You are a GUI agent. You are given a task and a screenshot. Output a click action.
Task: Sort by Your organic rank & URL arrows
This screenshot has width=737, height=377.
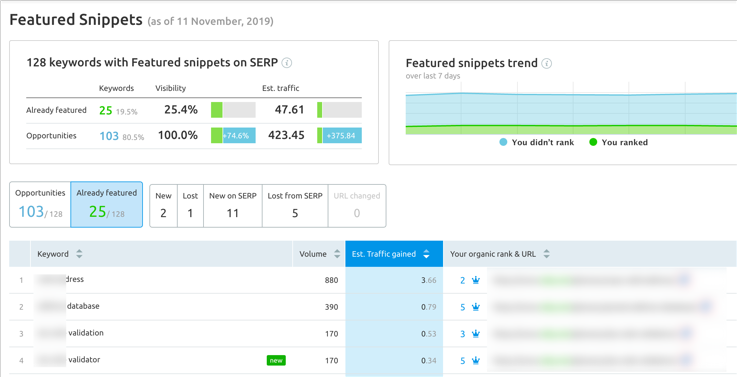546,254
